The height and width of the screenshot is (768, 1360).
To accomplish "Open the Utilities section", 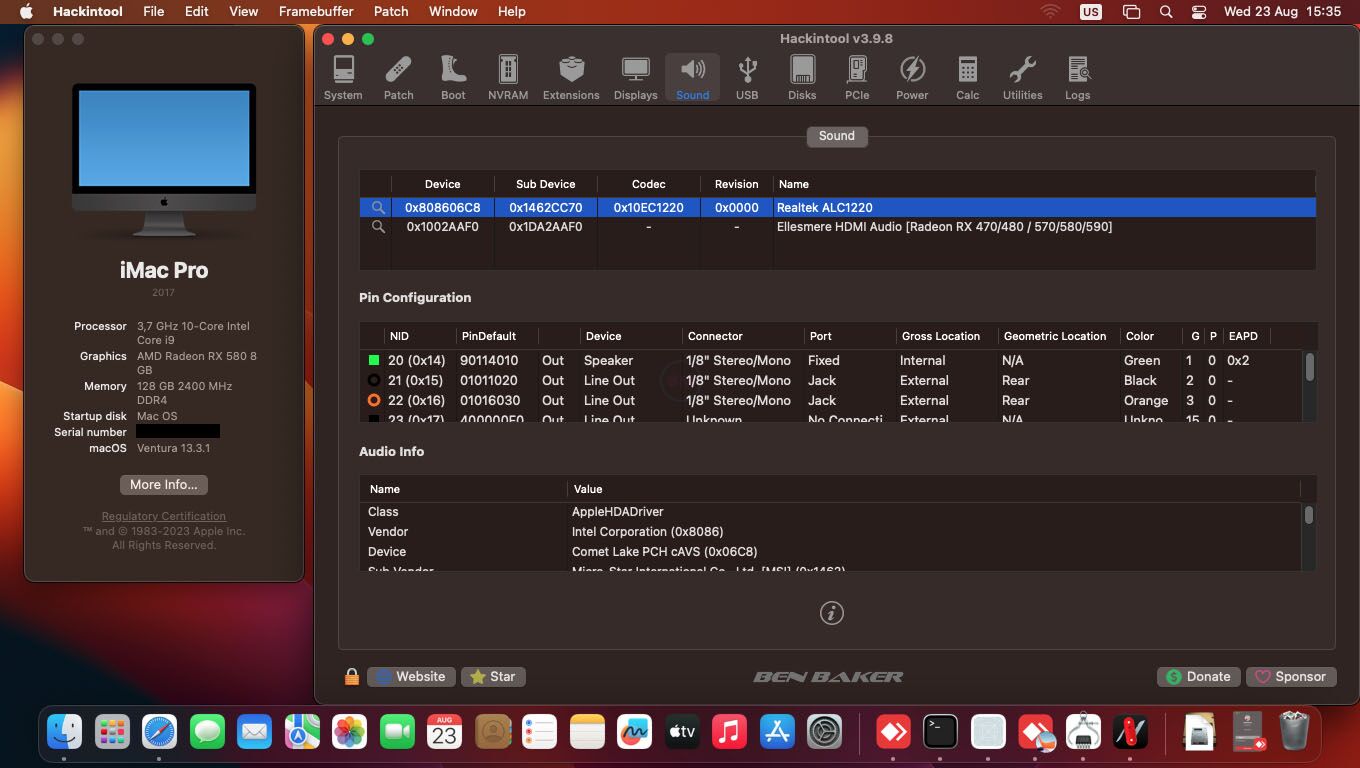I will click(x=1022, y=78).
